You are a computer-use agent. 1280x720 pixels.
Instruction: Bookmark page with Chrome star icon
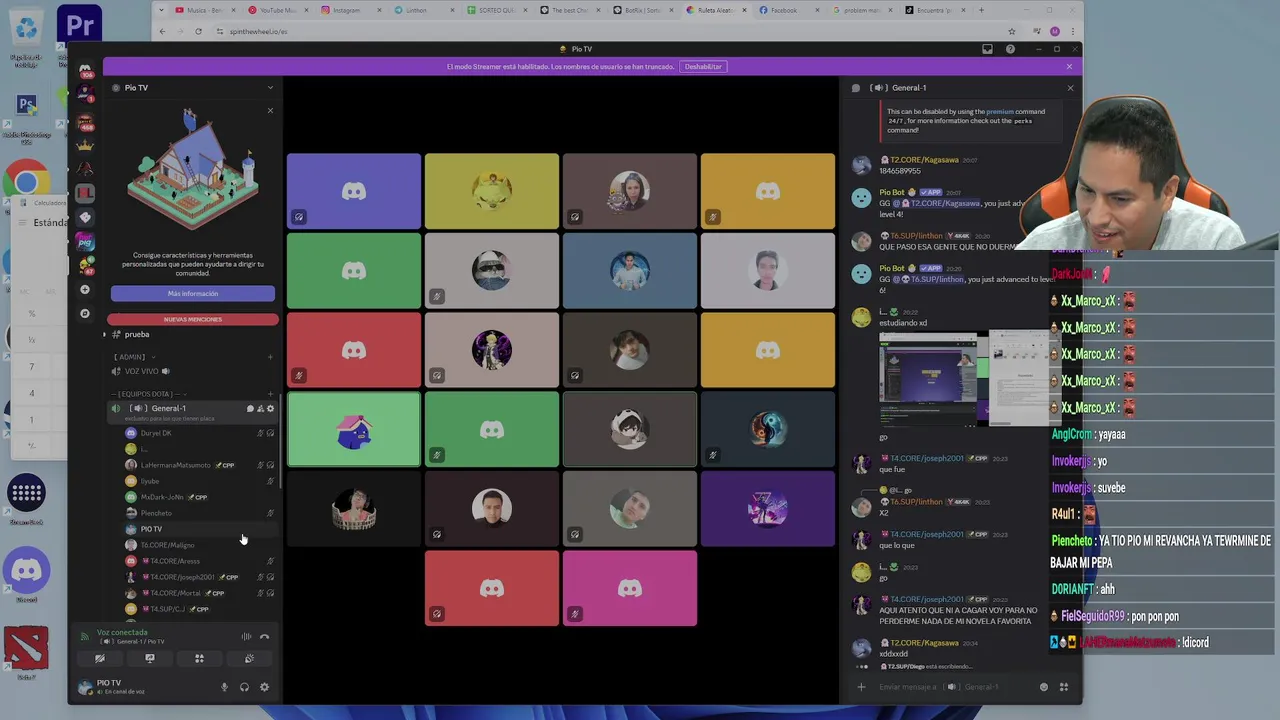tap(1012, 31)
